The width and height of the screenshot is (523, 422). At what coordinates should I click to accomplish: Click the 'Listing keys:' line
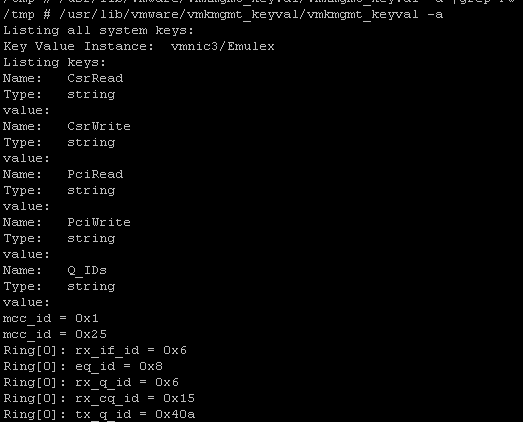pos(54,62)
